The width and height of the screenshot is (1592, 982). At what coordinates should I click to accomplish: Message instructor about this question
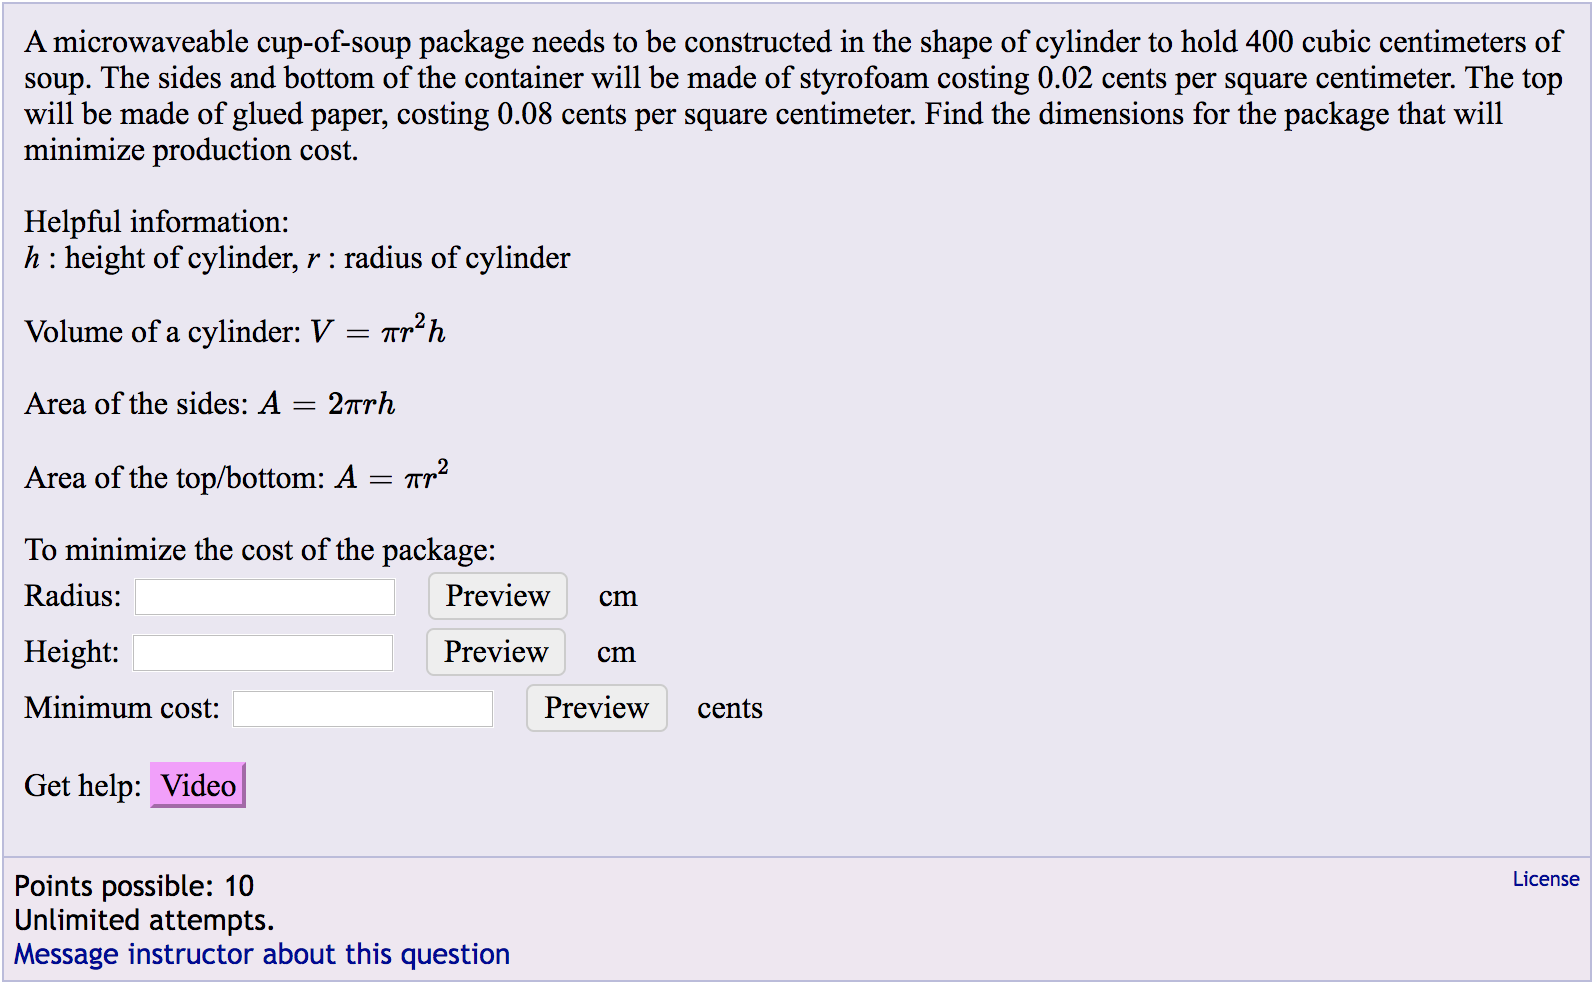point(262,954)
